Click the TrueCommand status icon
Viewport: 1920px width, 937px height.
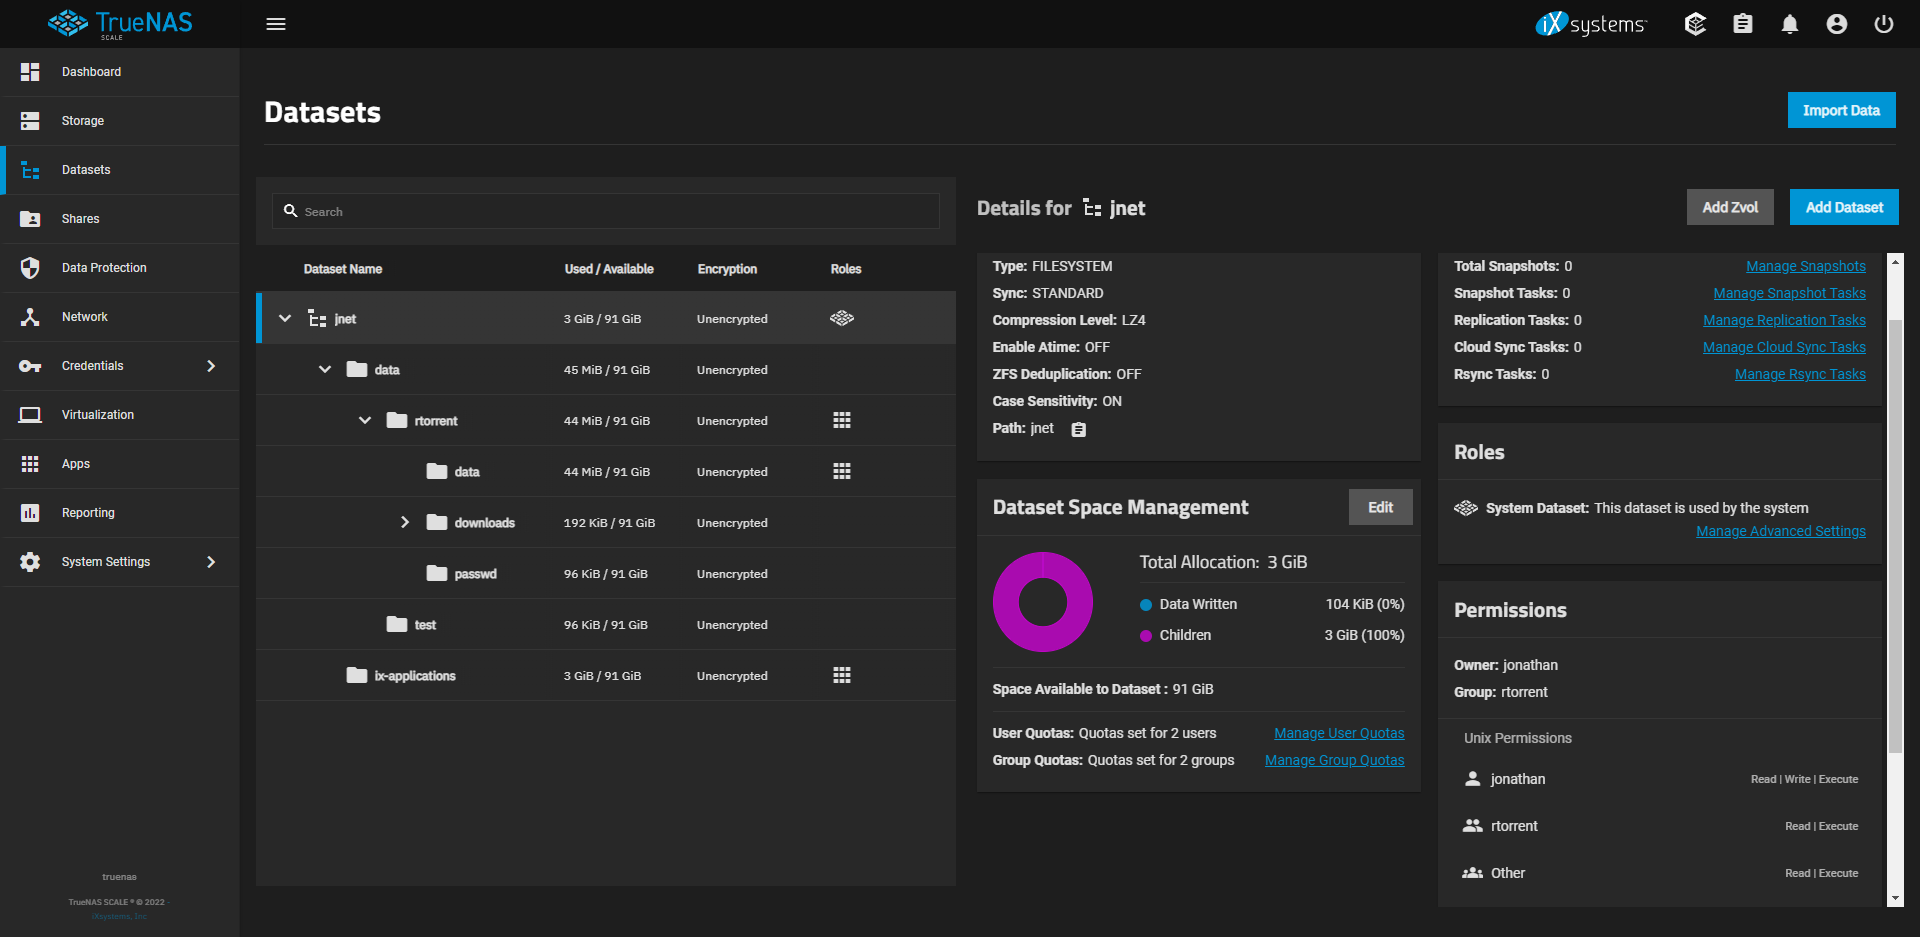(1695, 24)
